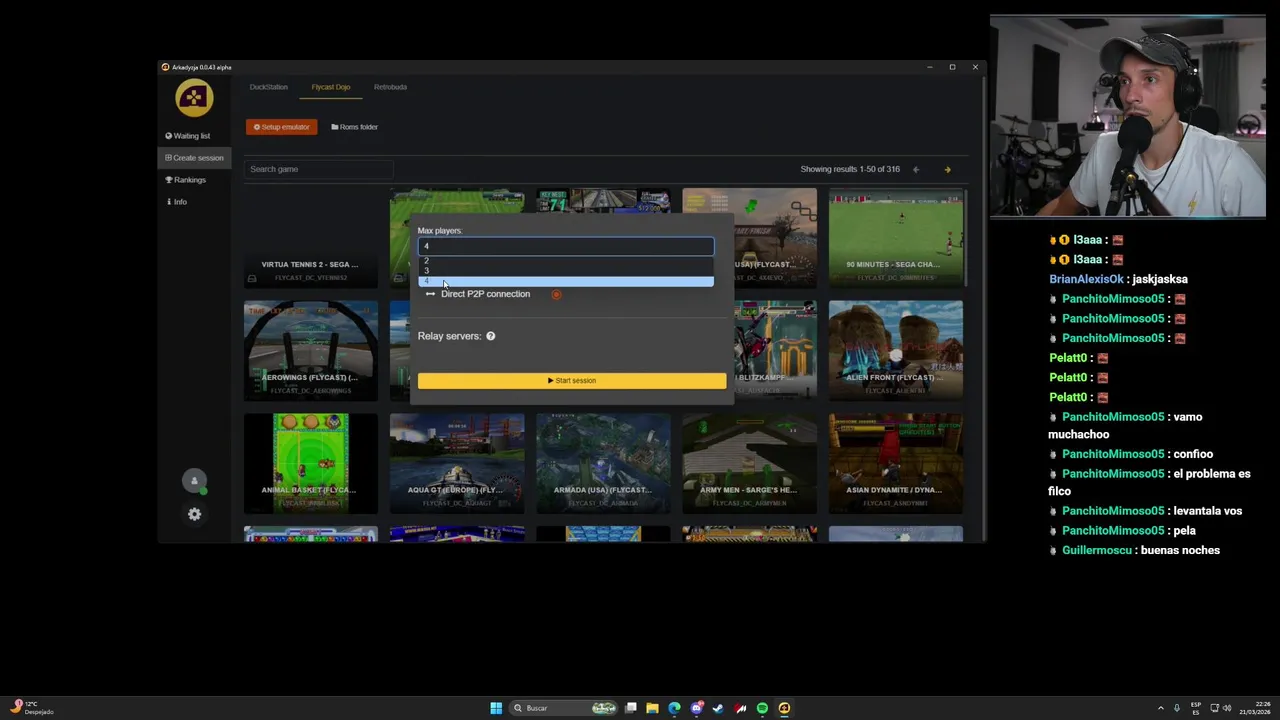Go to previous results page arrow
The width and height of the screenshot is (1280, 720).
click(915, 169)
